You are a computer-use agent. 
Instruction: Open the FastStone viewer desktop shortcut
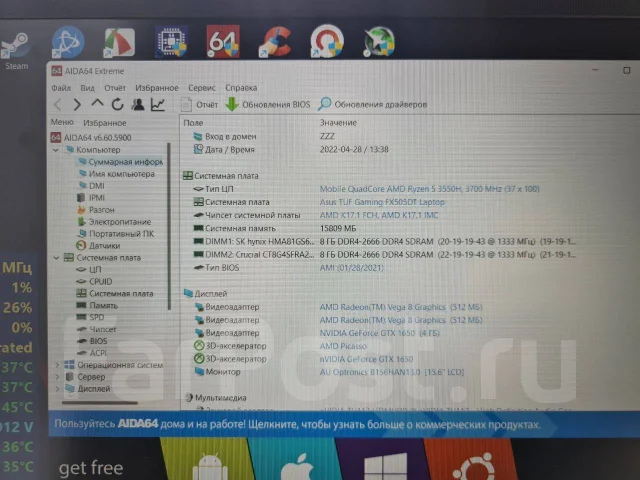tap(119, 42)
